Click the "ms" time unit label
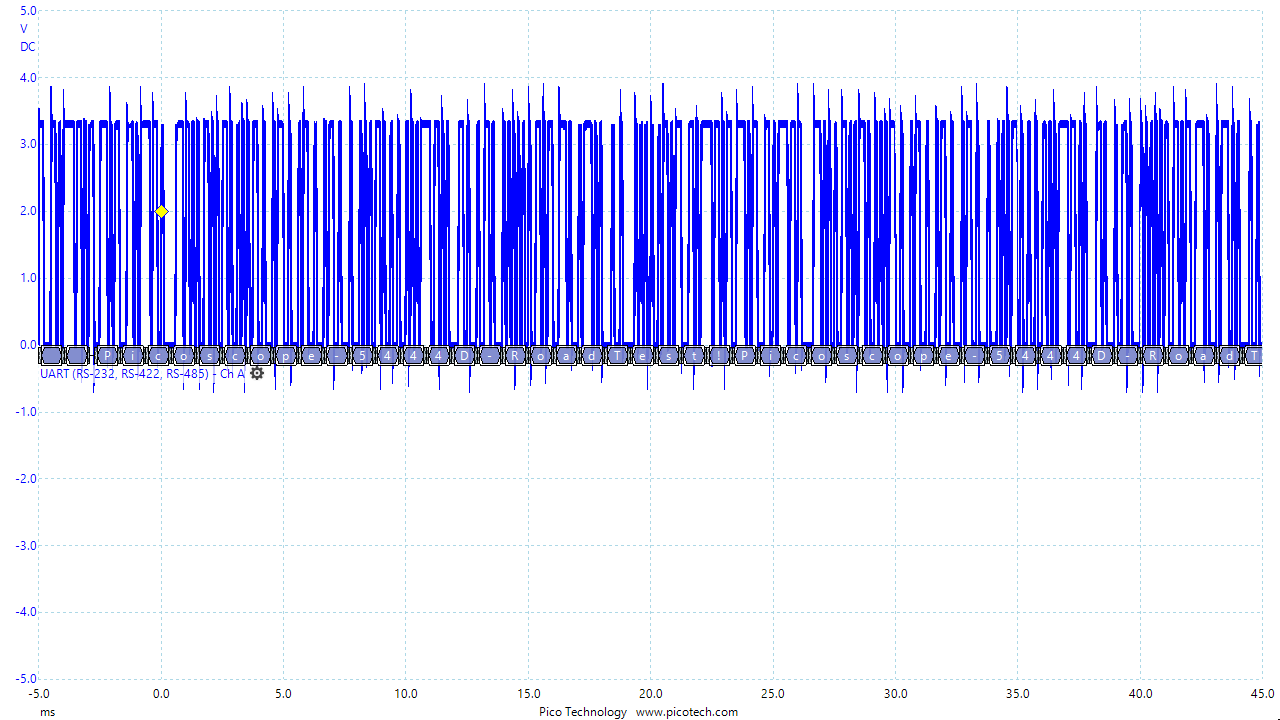Viewport: 1280px width, 720px height. 47,712
